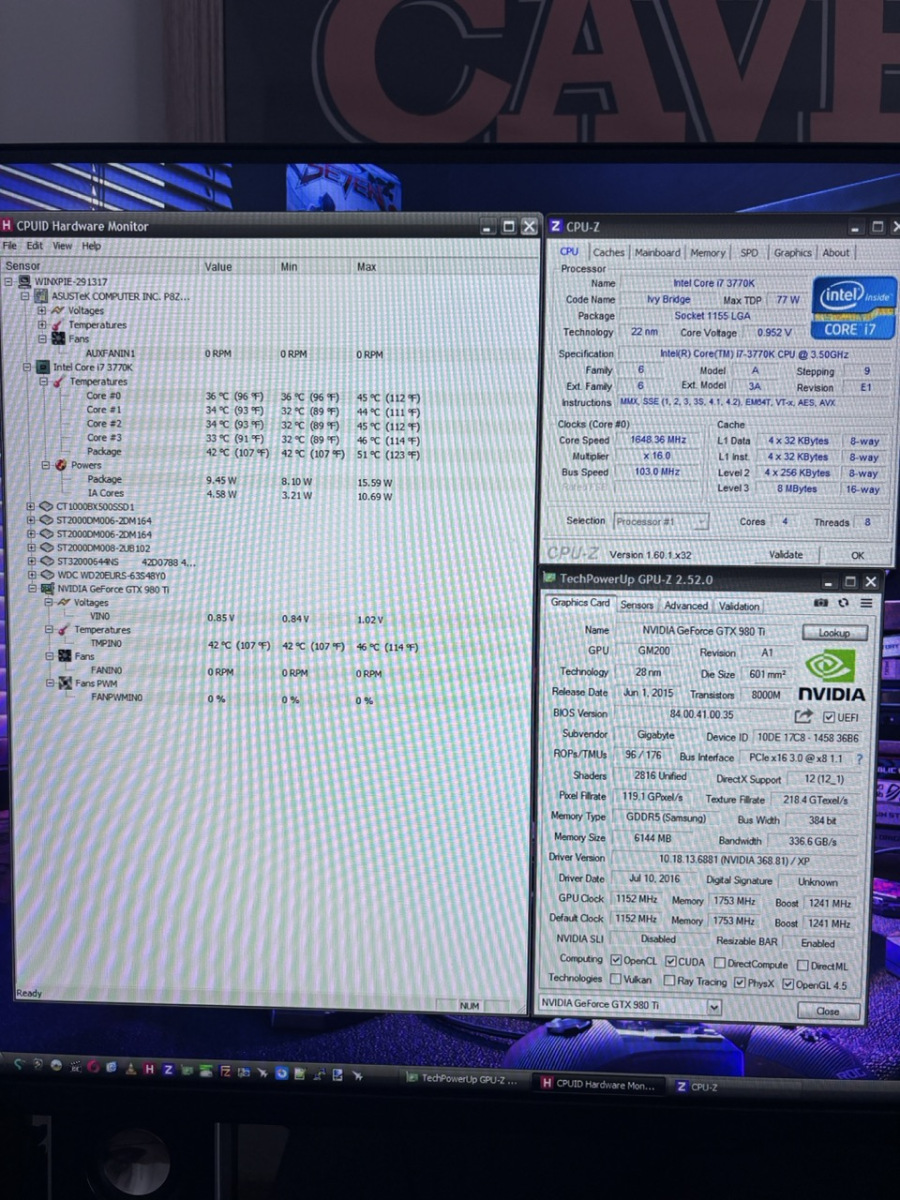The height and width of the screenshot is (1200, 900).
Task: Expand the CT1000BX500SSD1 drive node
Action: pyautogui.click(x=31, y=507)
